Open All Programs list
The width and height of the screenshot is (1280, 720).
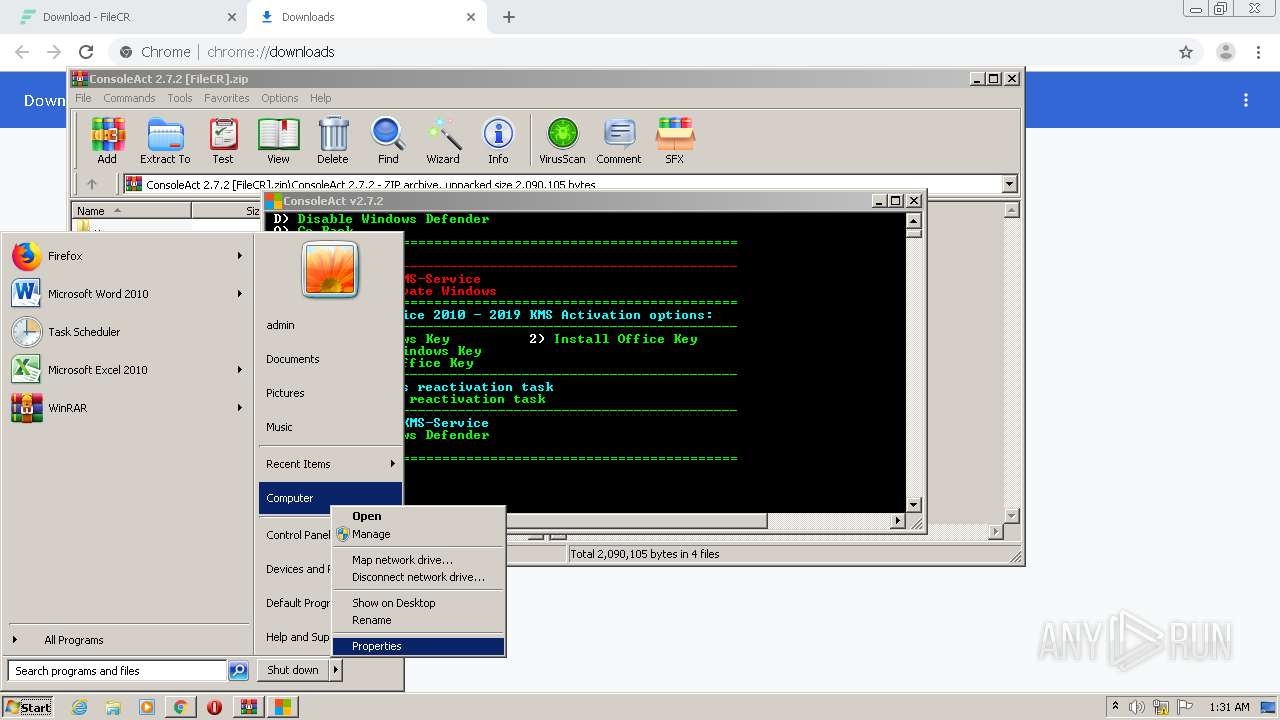(x=127, y=640)
